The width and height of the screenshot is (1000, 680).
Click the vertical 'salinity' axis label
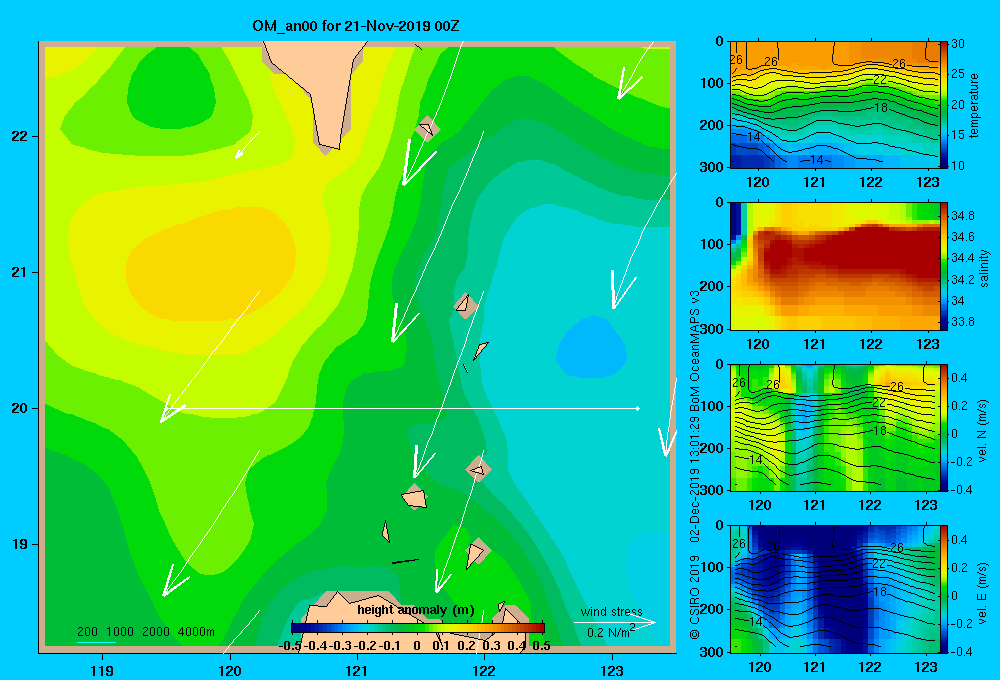click(984, 268)
